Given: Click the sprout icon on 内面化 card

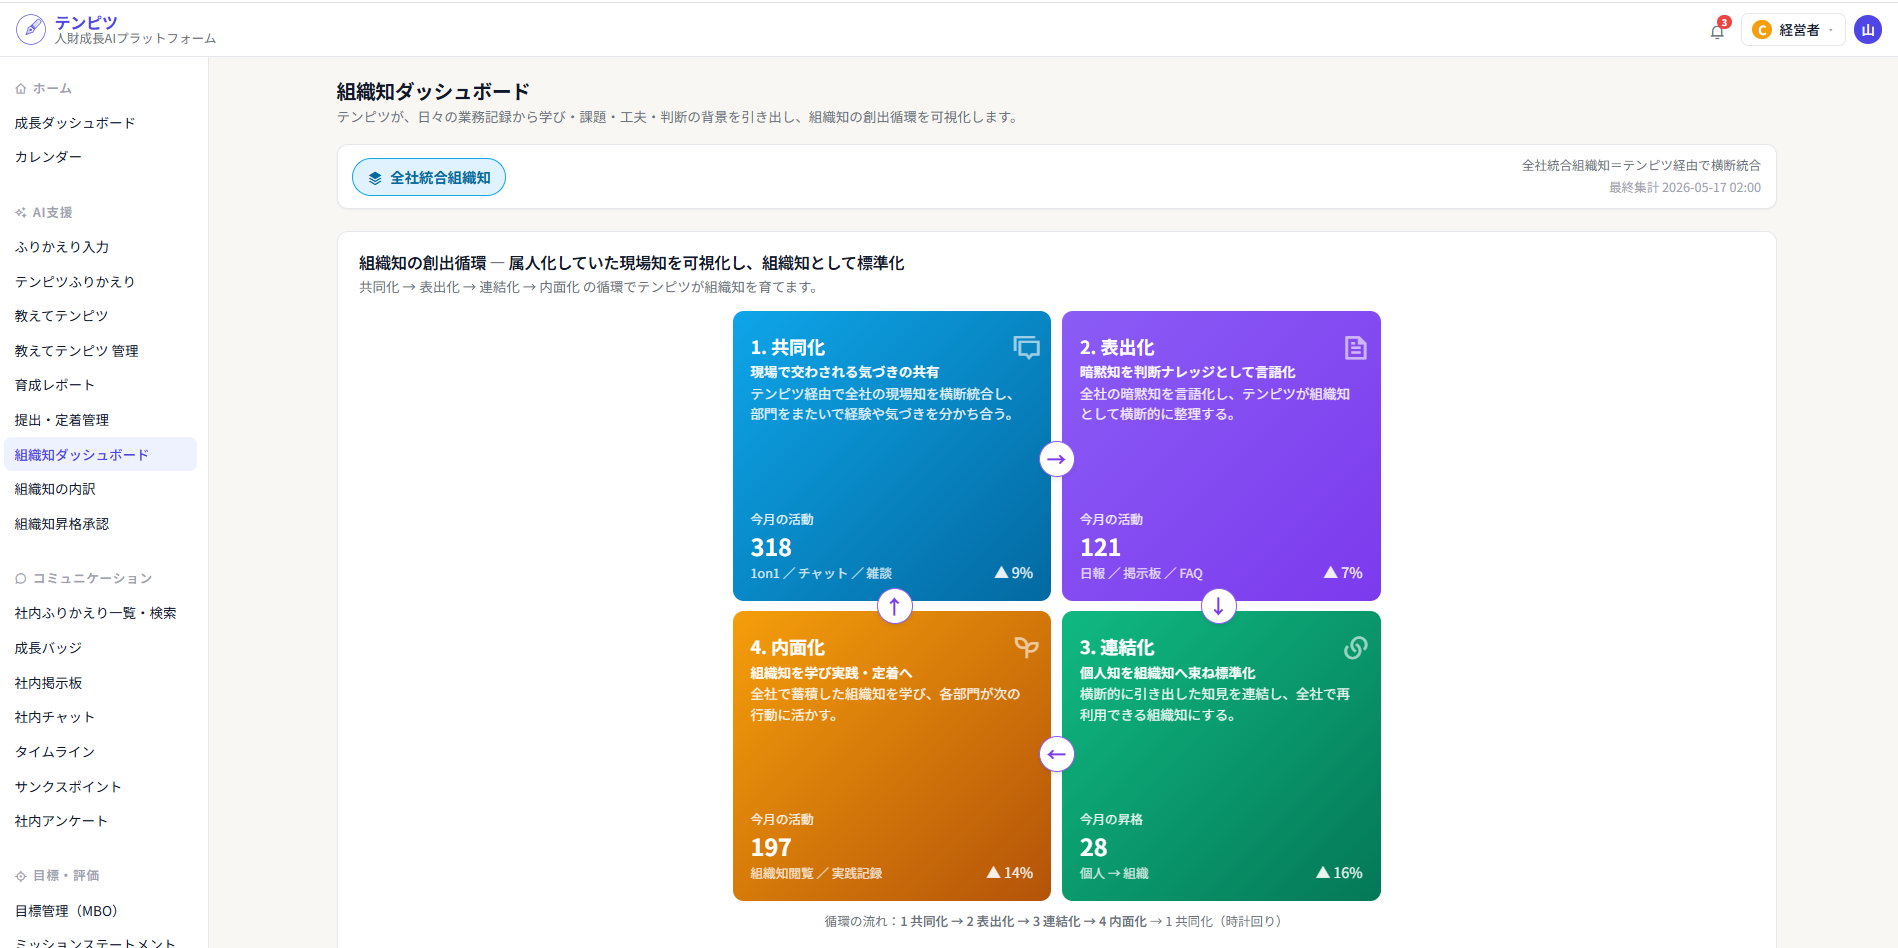Looking at the screenshot, I should [1026, 648].
